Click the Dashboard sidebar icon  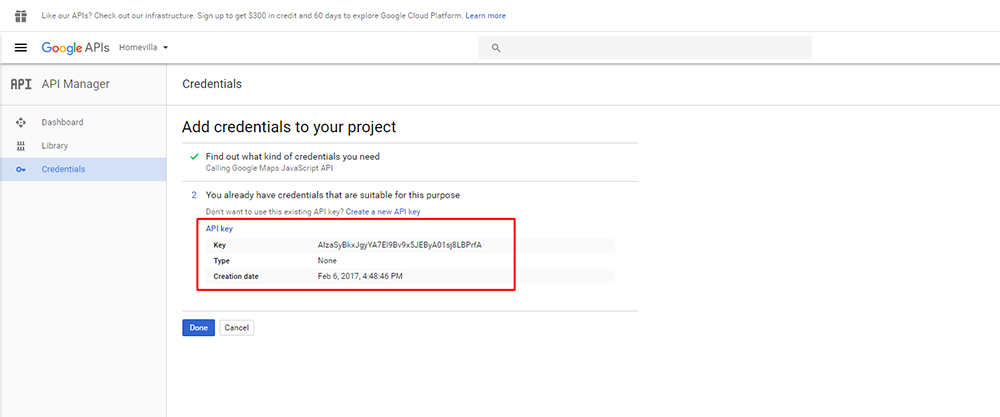pos(21,122)
